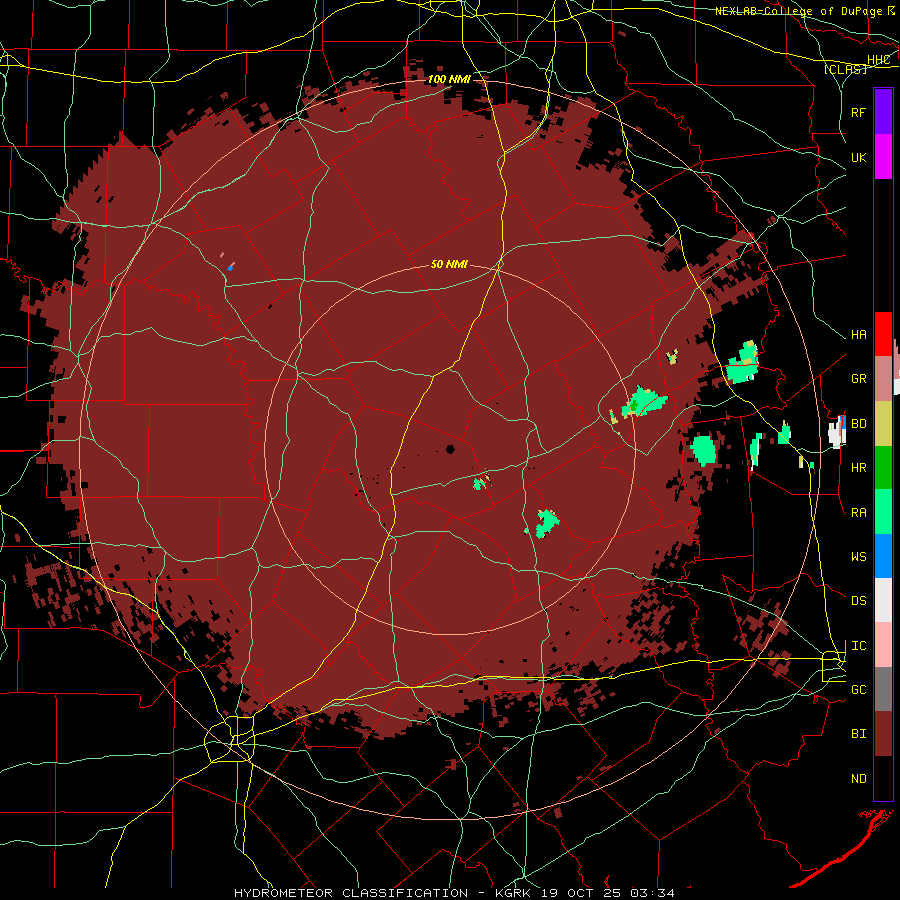Screen dimensions: 900x900
Task: Click the black radar site dot at center
Action: tap(450, 449)
